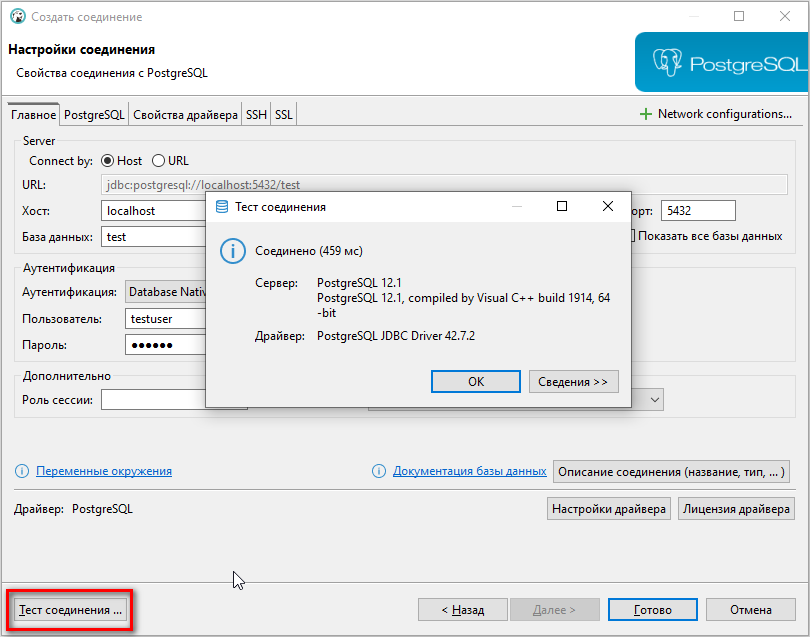Click the PostgreSQL JDBC Driver 42.7.2 text
The image size is (810, 637).
click(396, 336)
